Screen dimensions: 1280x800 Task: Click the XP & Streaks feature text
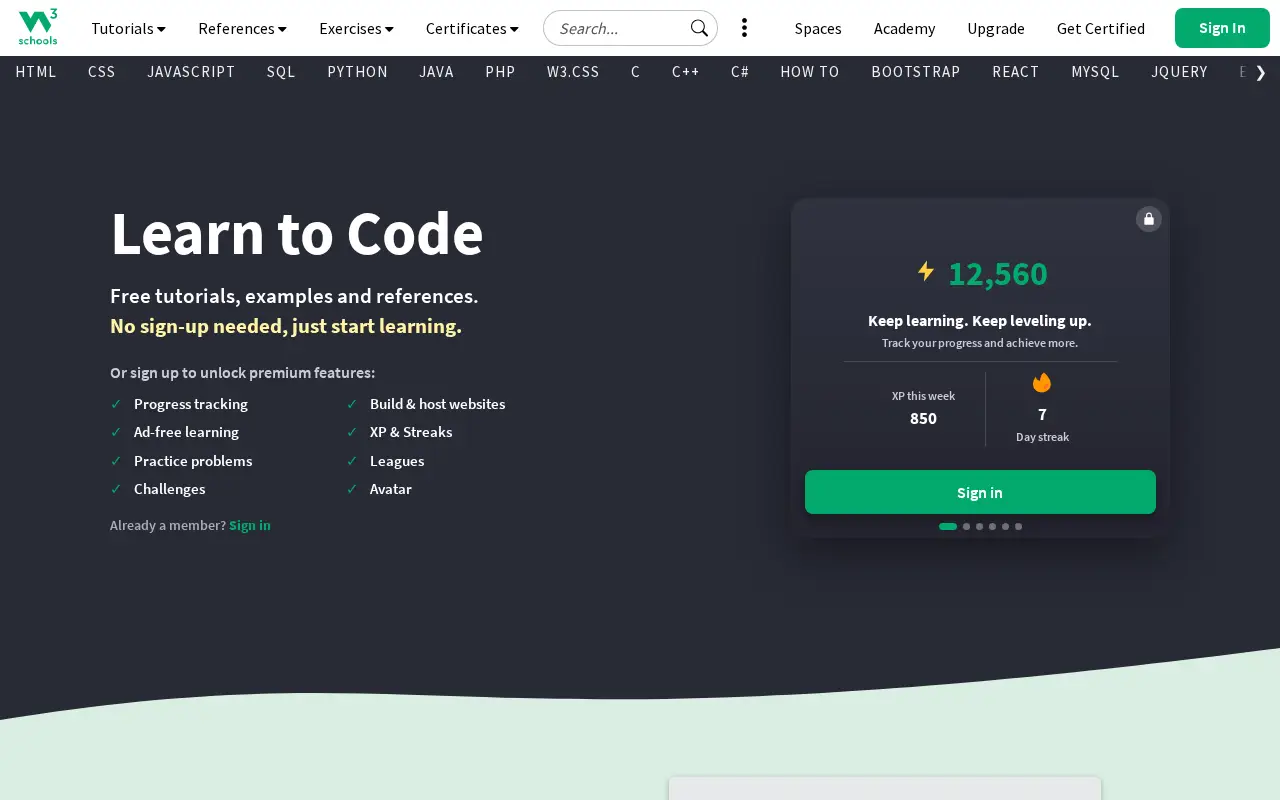point(411,432)
